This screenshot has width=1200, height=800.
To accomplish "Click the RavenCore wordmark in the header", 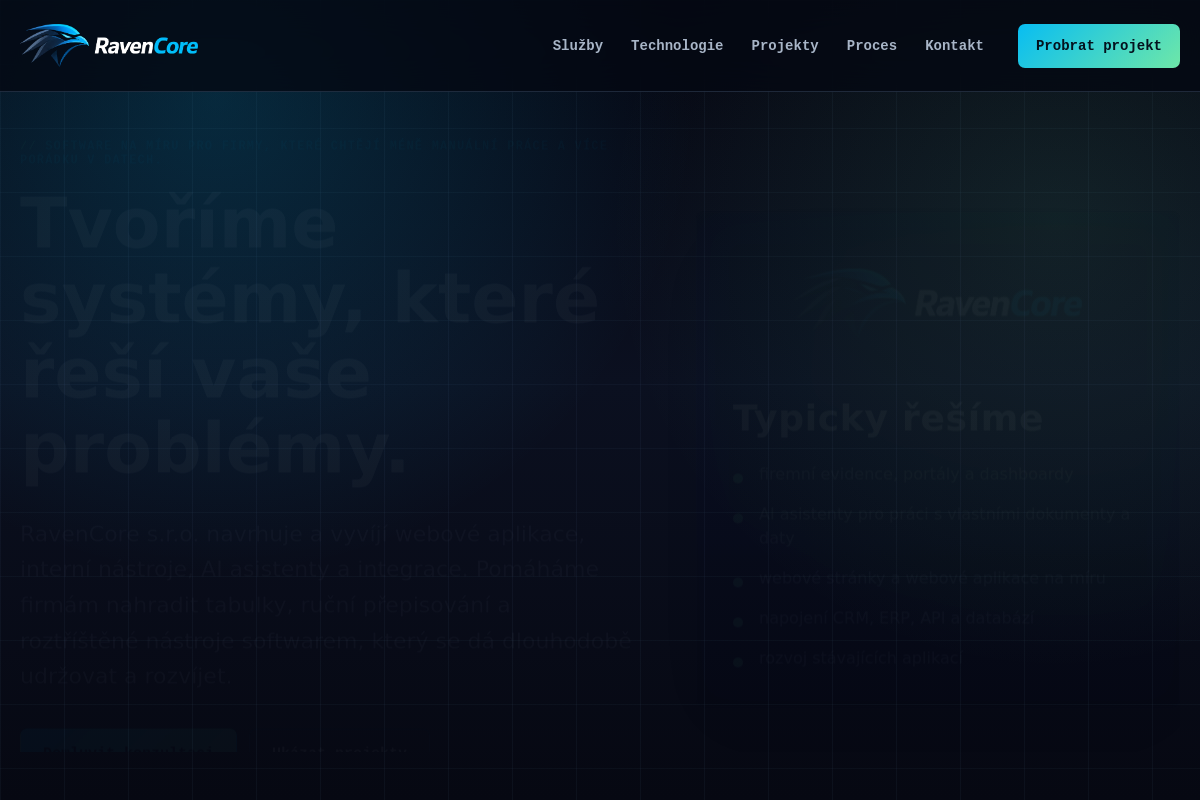I will [146, 46].
